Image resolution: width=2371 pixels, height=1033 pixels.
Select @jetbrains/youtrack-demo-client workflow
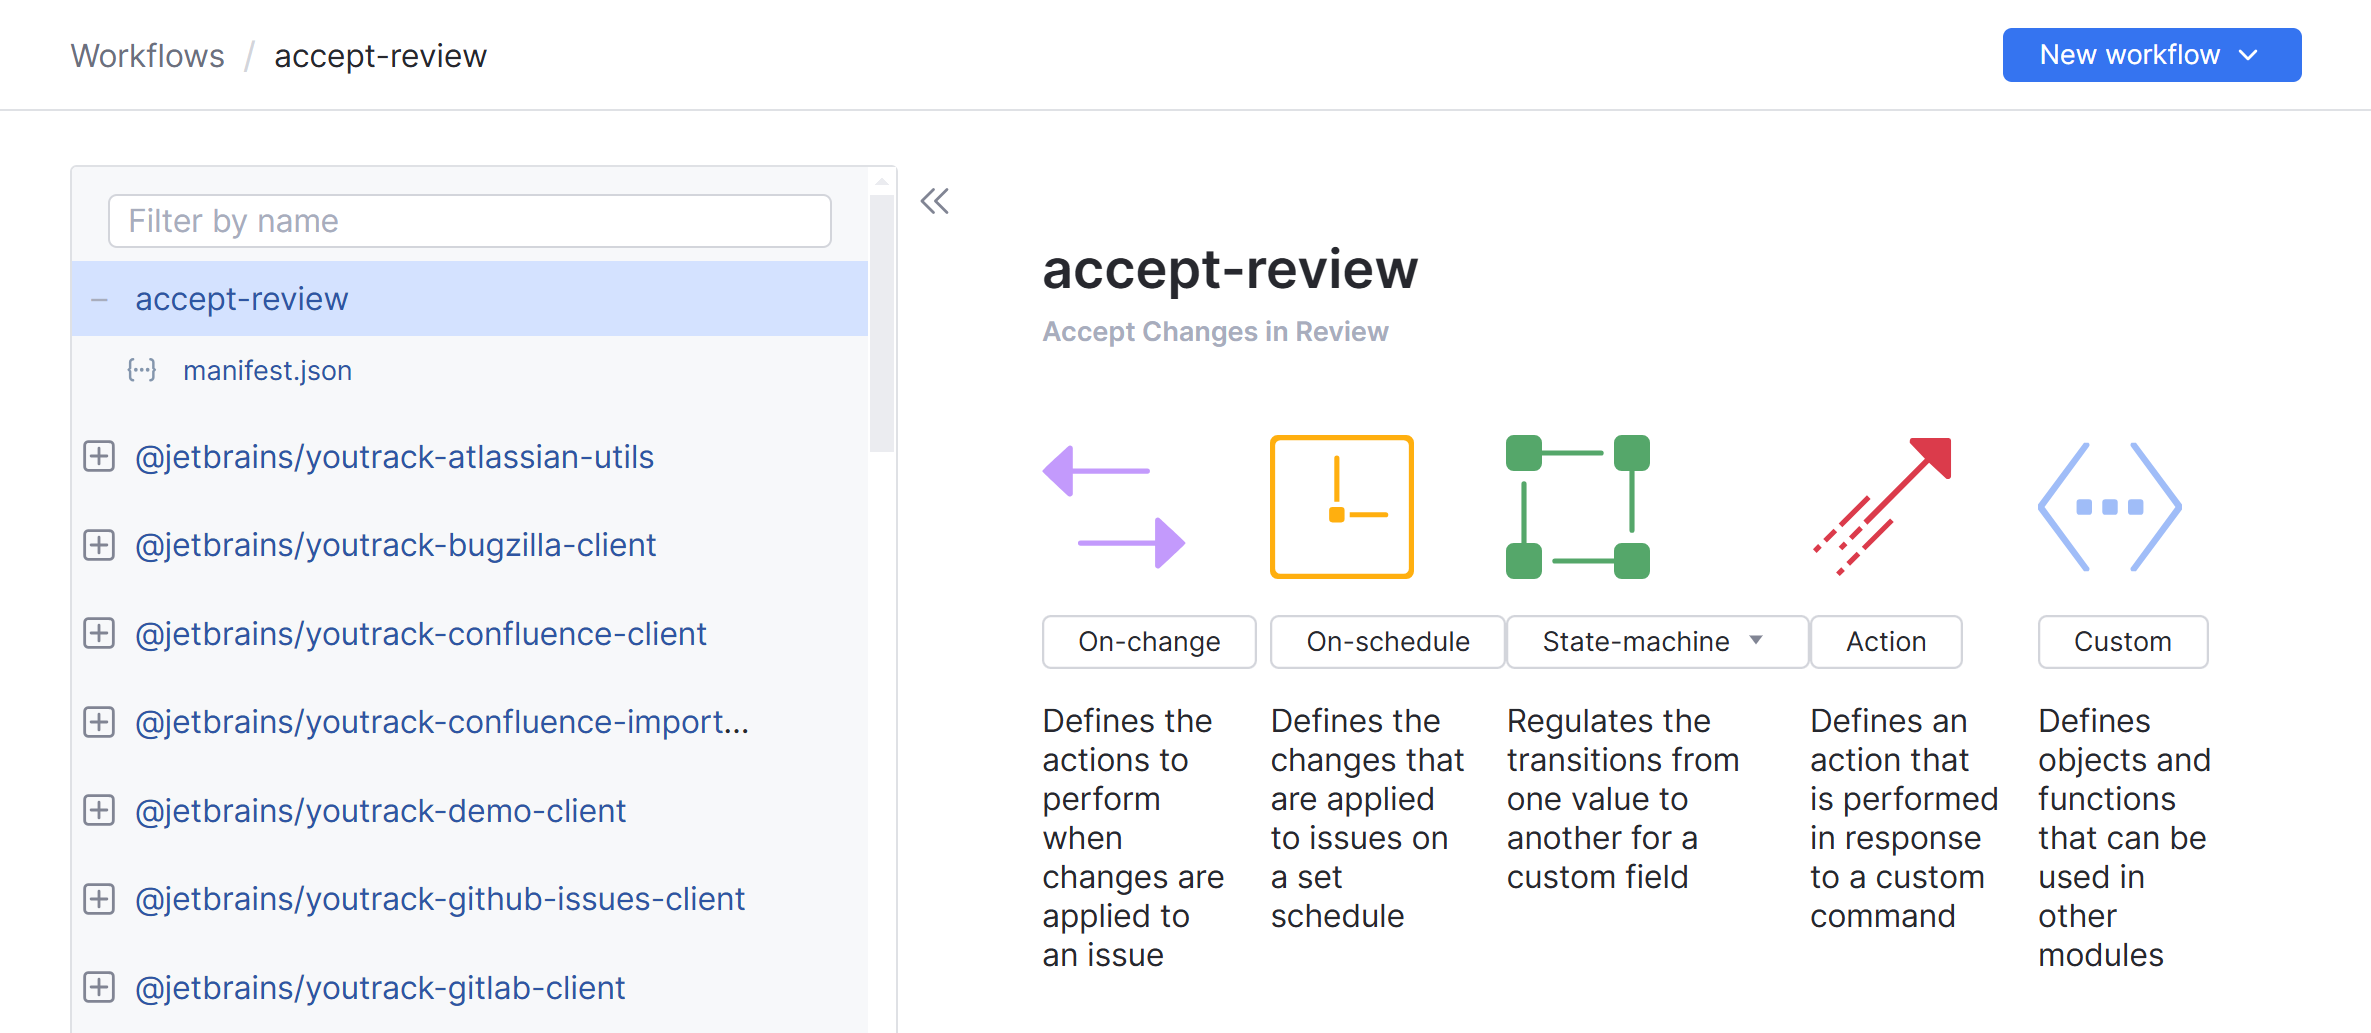(x=380, y=811)
